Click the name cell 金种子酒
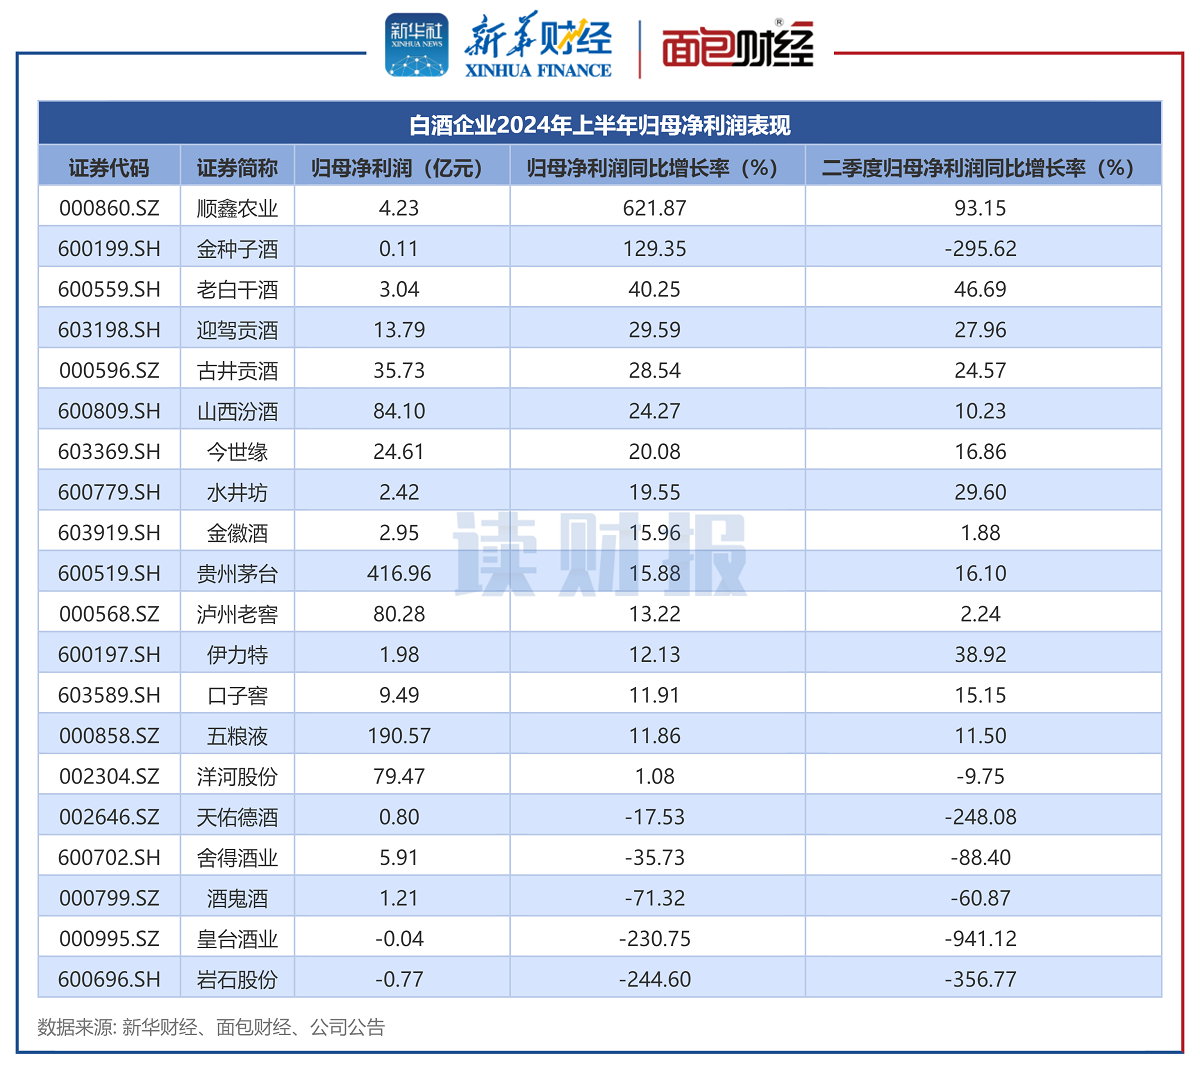Image resolution: width=1200 pixels, height=1071 pixels. [237, 249]
